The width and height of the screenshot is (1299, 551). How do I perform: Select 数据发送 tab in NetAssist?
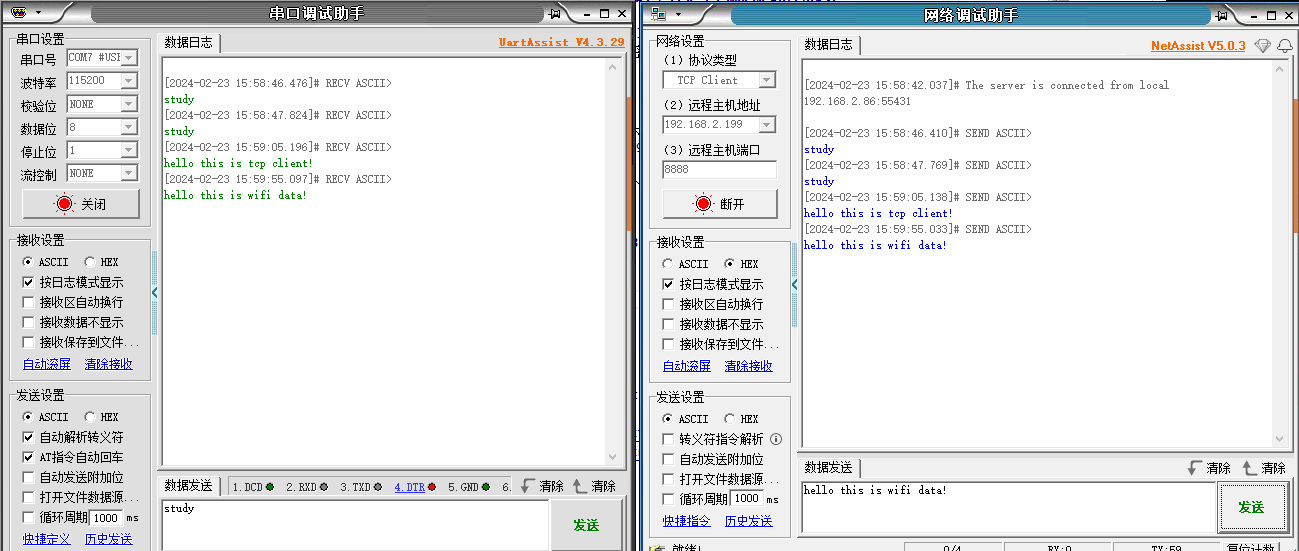pos(829,468)
